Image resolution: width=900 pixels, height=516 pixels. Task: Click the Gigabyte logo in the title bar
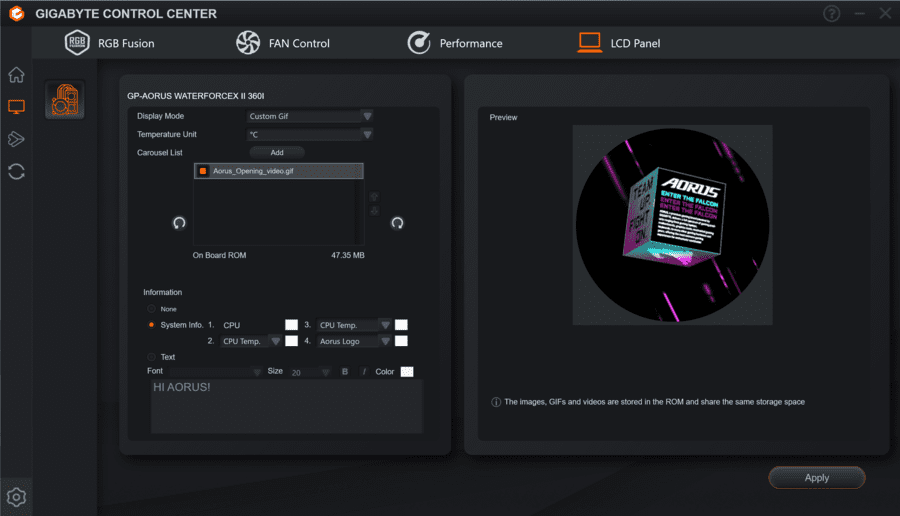(x=17, y=13)
